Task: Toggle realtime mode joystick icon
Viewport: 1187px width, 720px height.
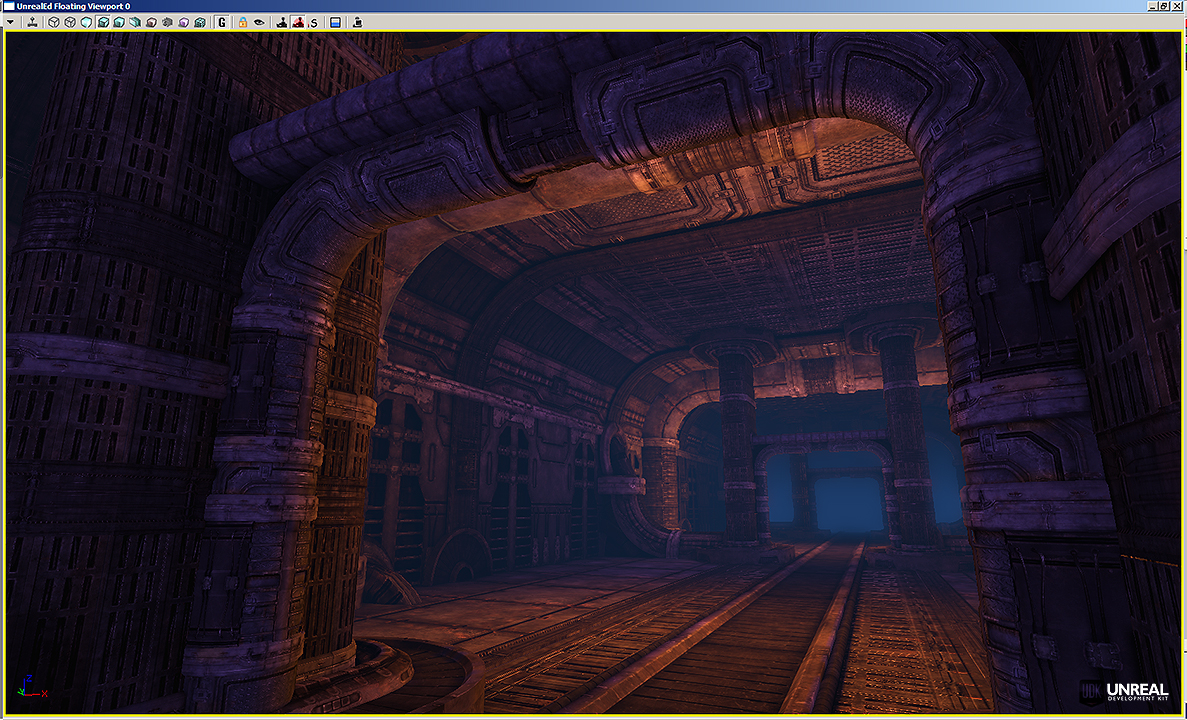Action: [33, 22]
